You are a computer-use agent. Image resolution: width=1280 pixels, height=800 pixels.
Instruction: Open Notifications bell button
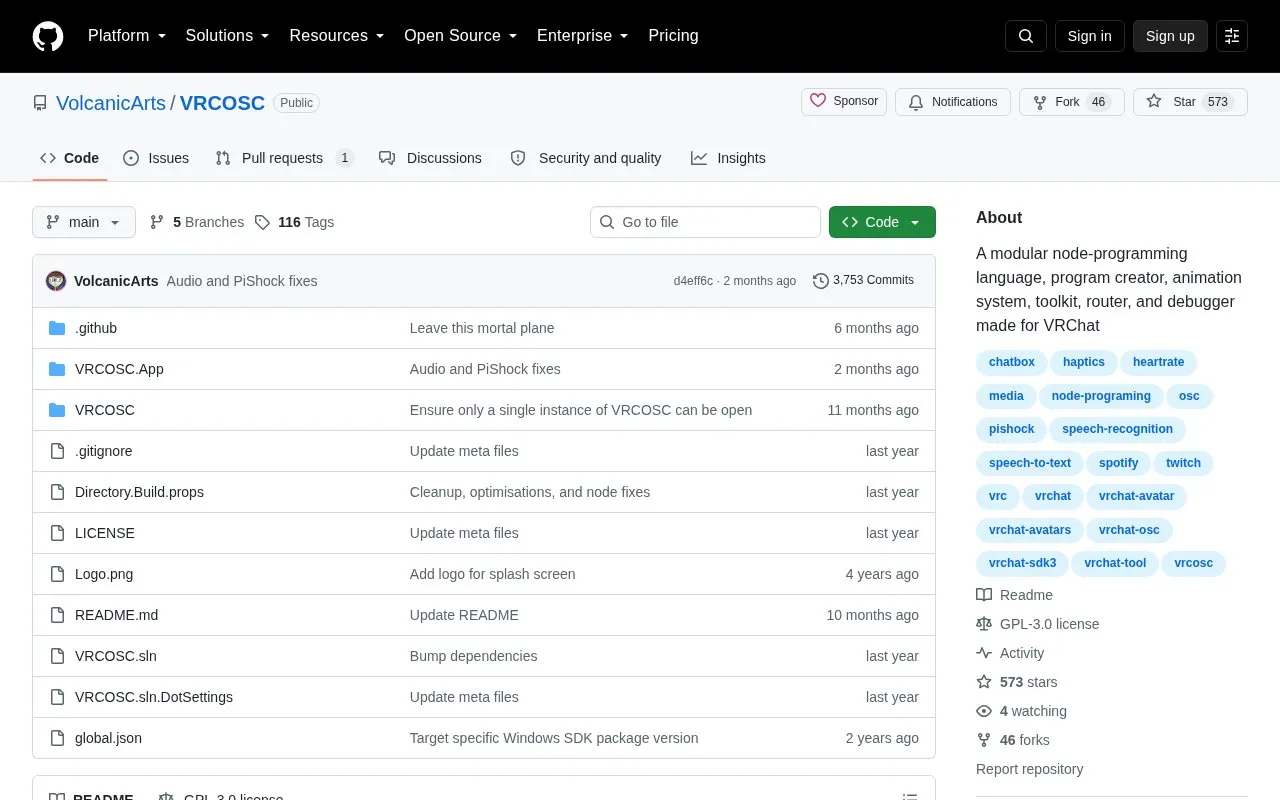[953, 102]
